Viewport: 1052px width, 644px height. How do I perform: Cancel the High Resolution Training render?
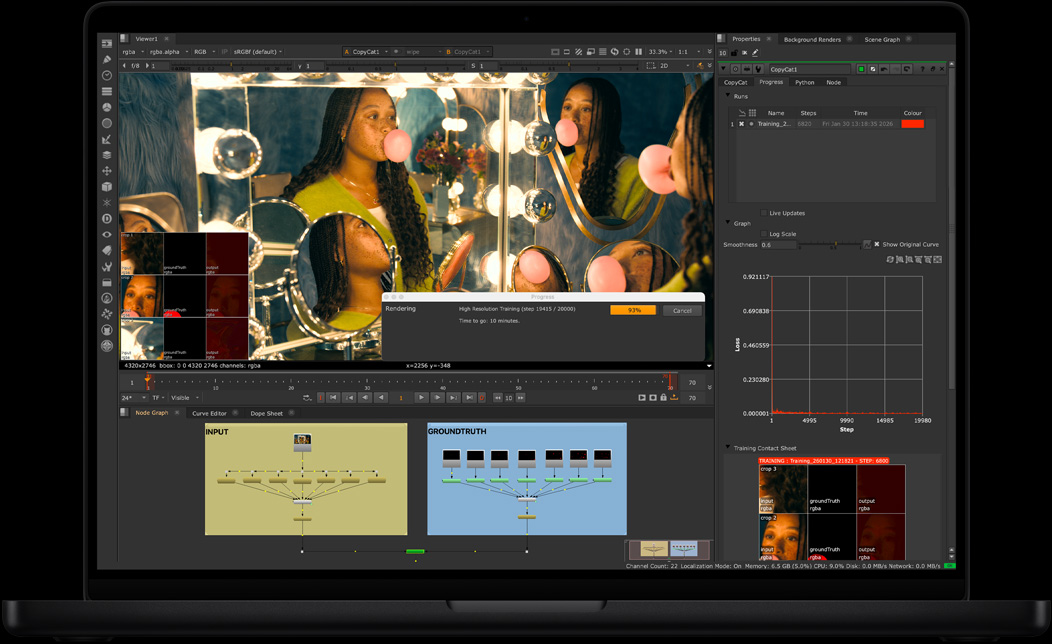click(682, 310)
